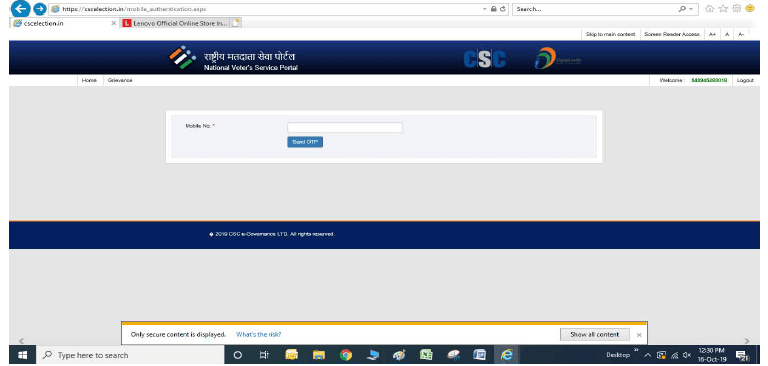This screenshot has width=768, height=366.
Task: Open Cortana circle icon on taskbar
Action: click(x=238, y=355)
